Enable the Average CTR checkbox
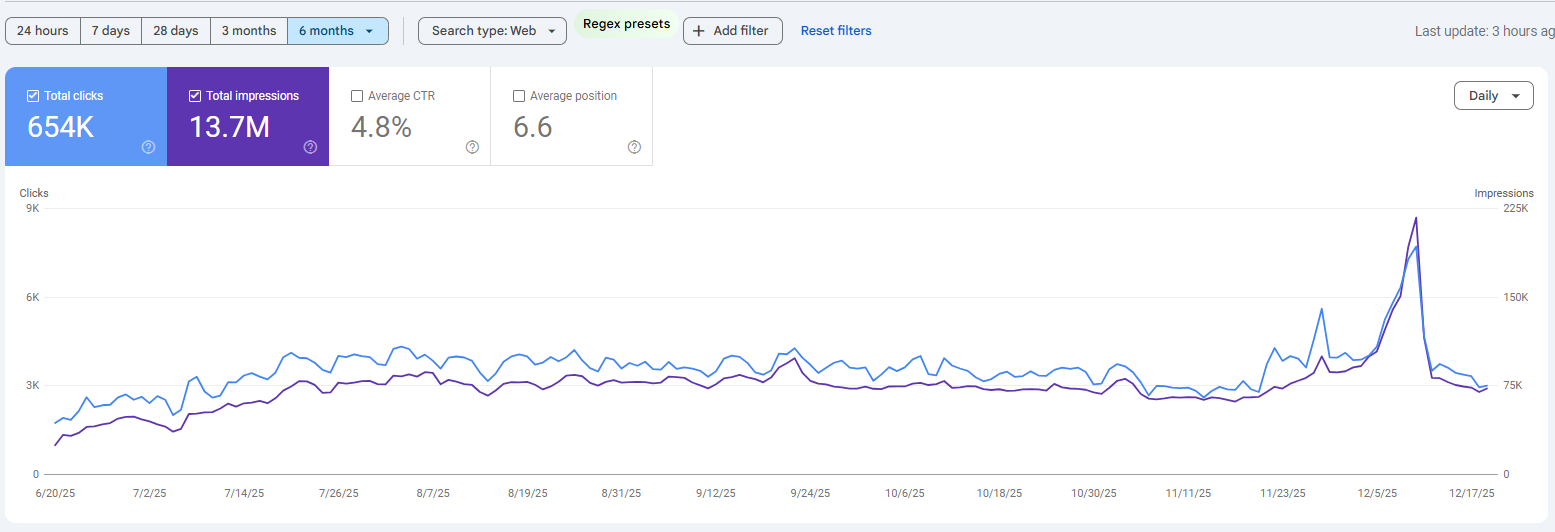 click(x=357, y=96)
